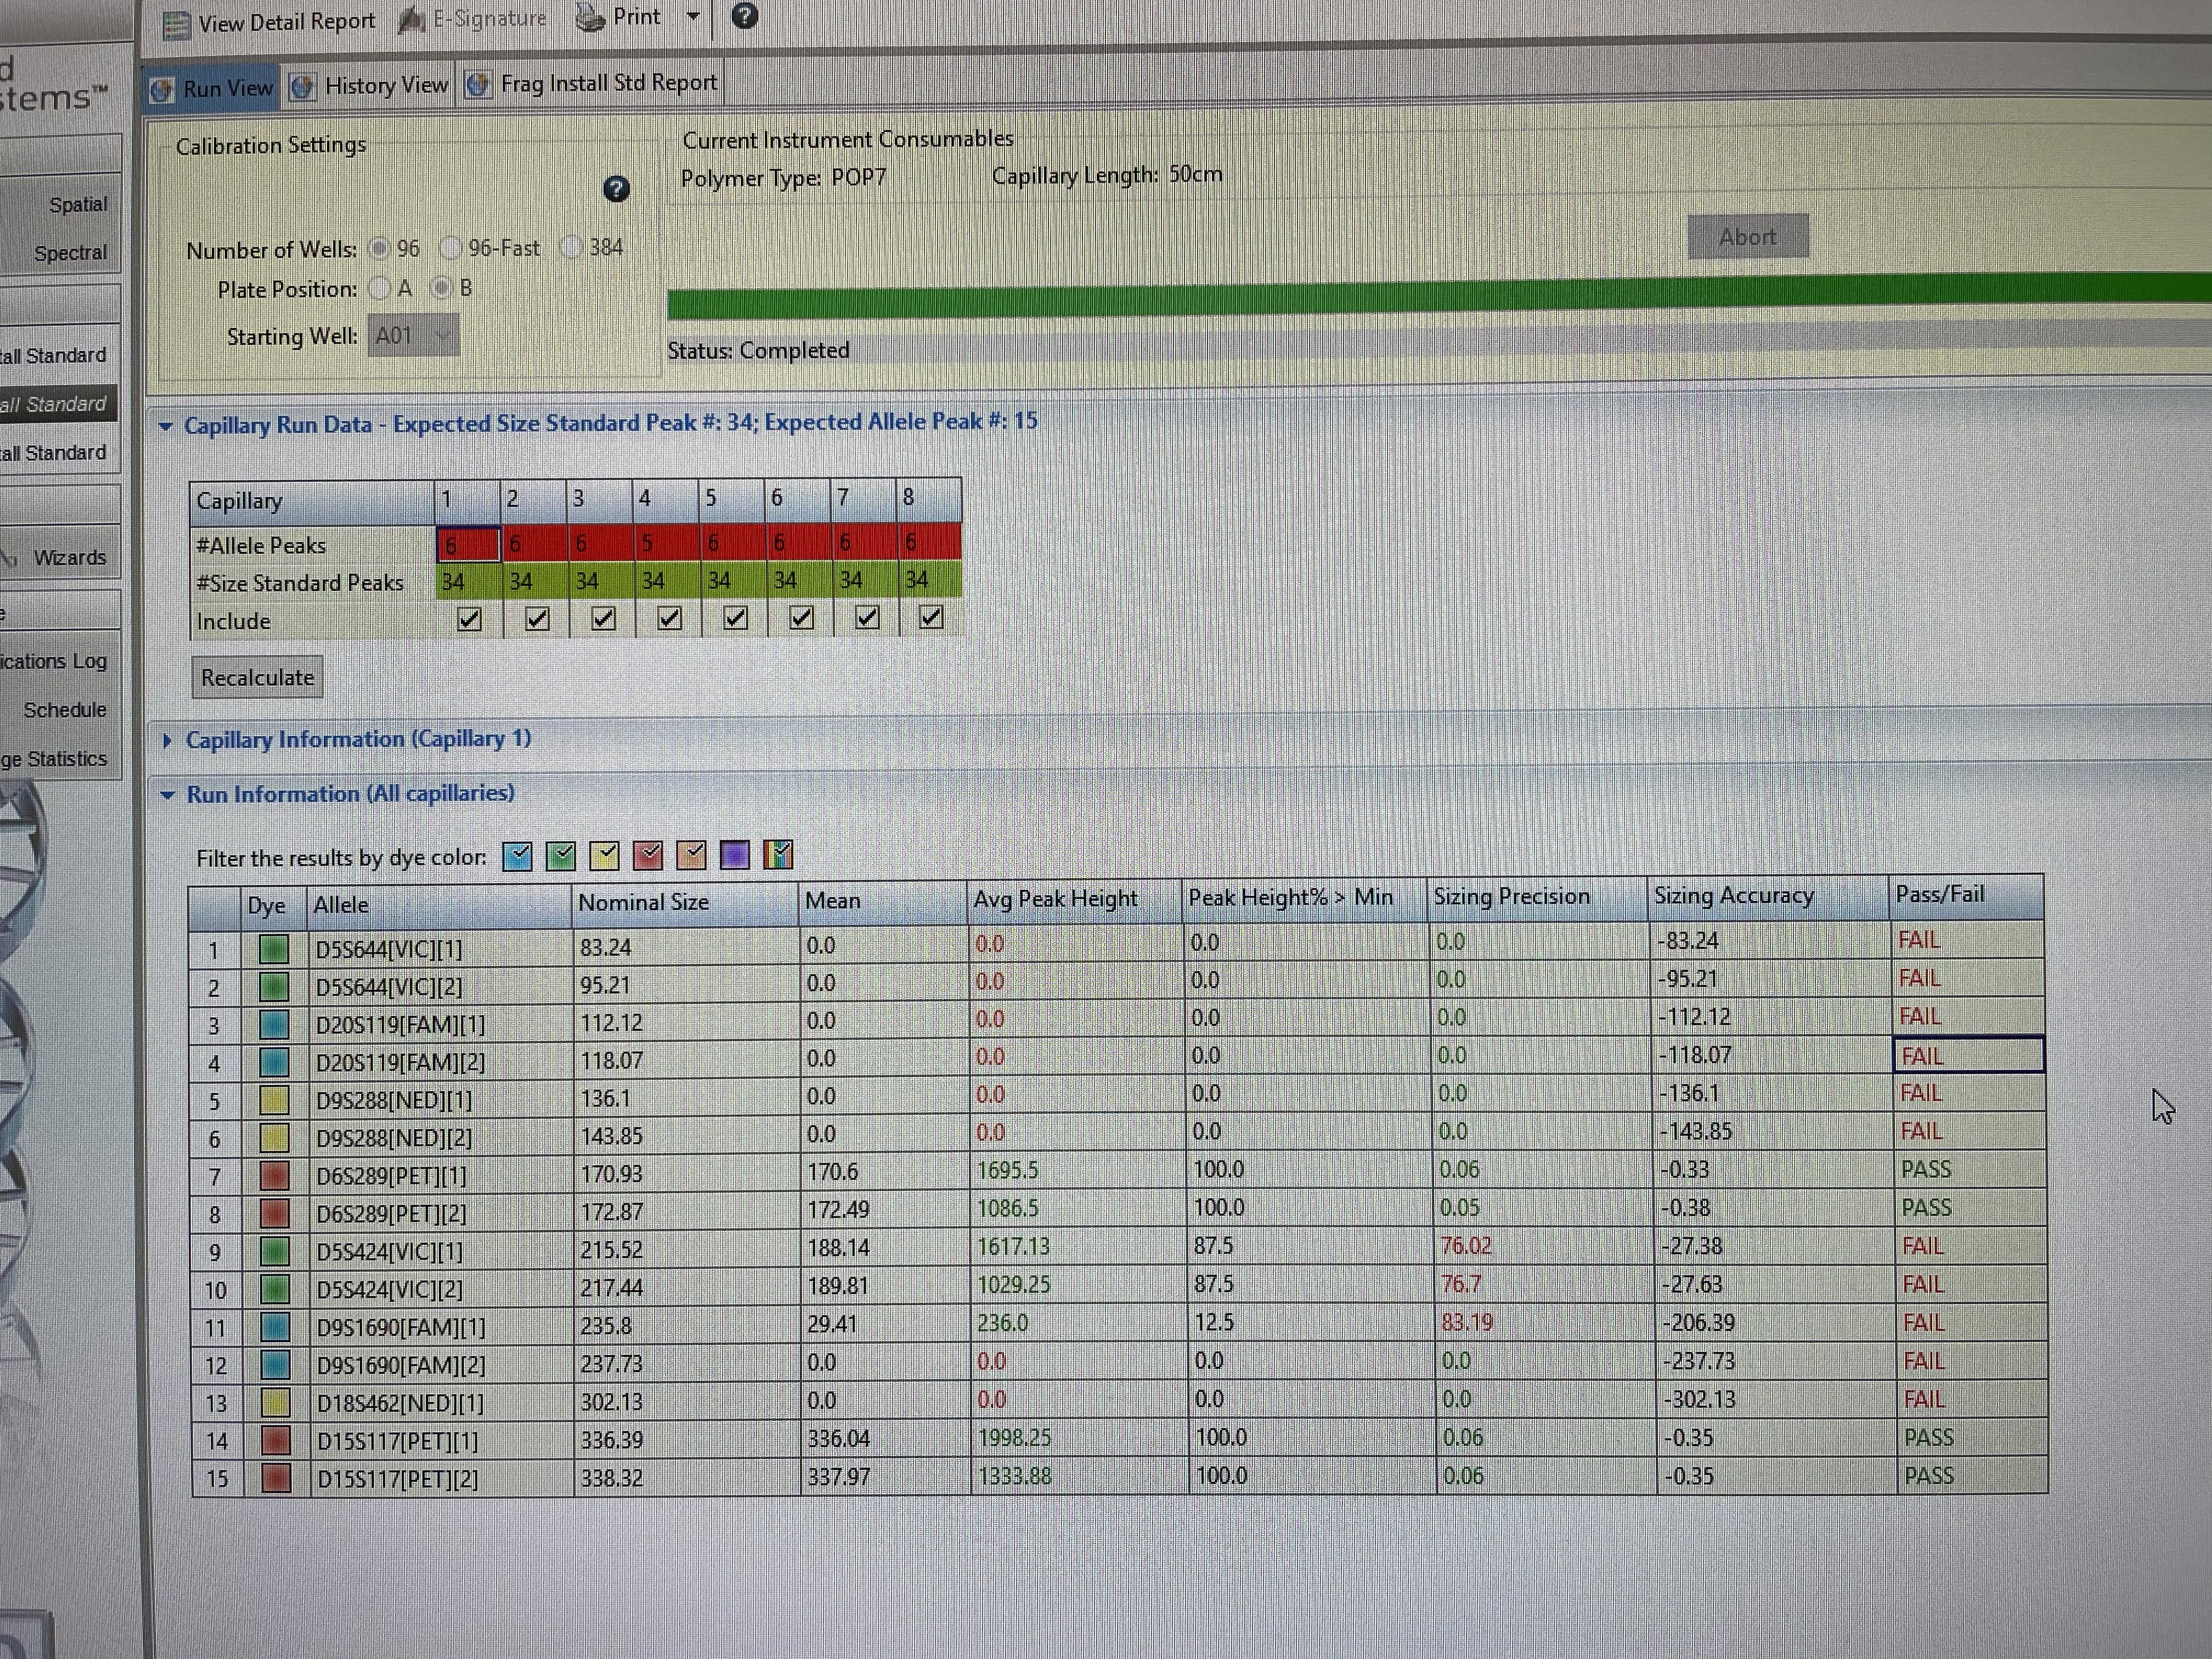Screen dimensions: 2212x1659
Task: Click the Recalculate button
Action: pos(257,678)
